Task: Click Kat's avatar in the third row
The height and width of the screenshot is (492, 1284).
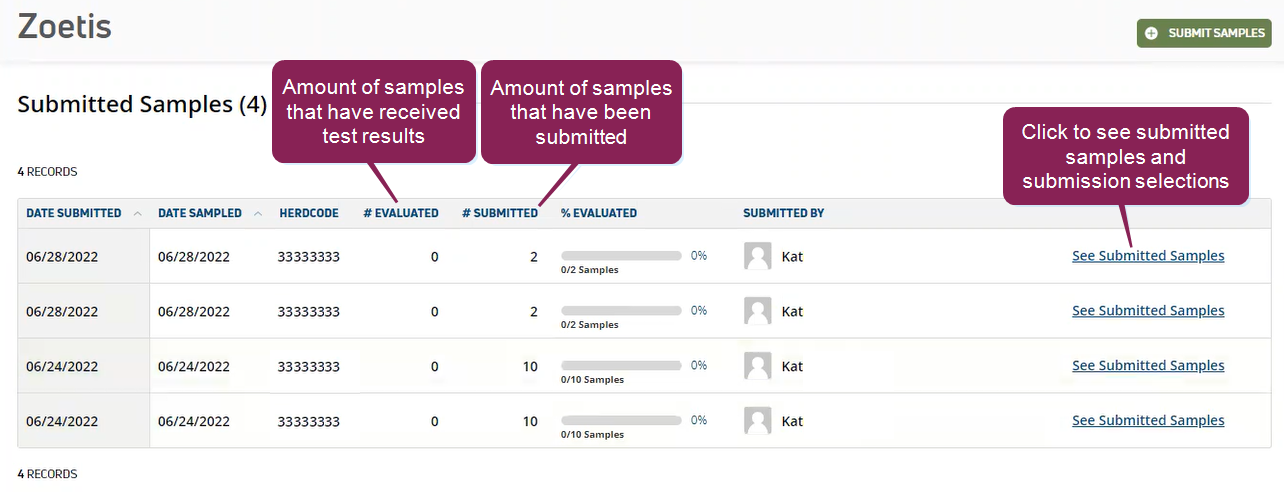Action: [758, 366]
